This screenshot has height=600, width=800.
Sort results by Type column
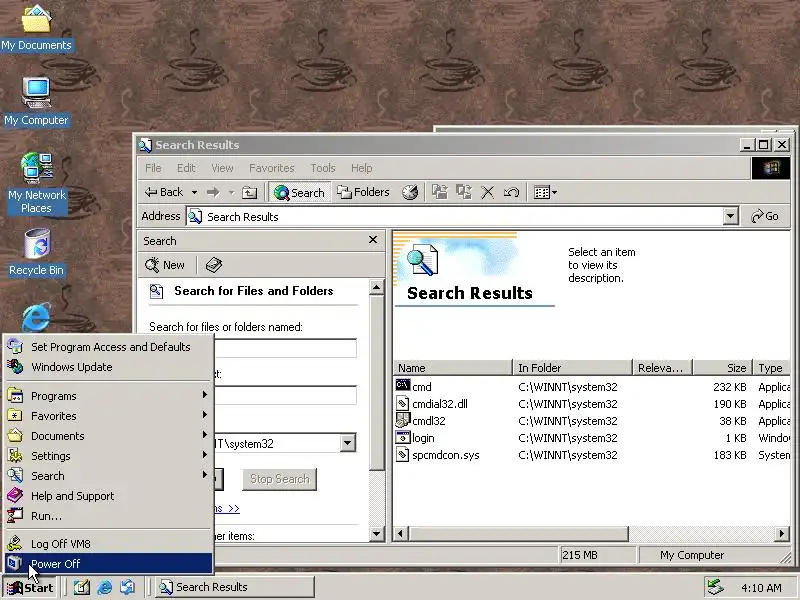[x=772, y=368]
